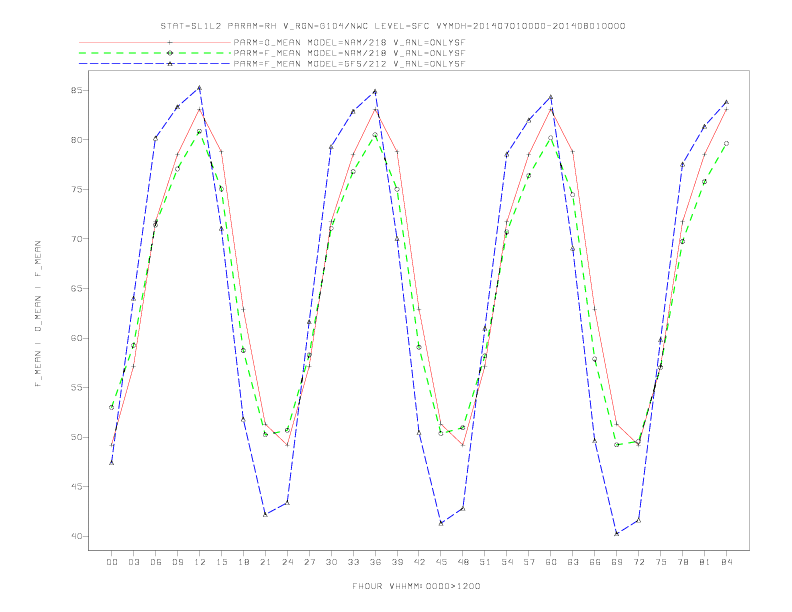Click y-axis tick value 80
Viewport: 792px width, 612px height.
(76, 140)
